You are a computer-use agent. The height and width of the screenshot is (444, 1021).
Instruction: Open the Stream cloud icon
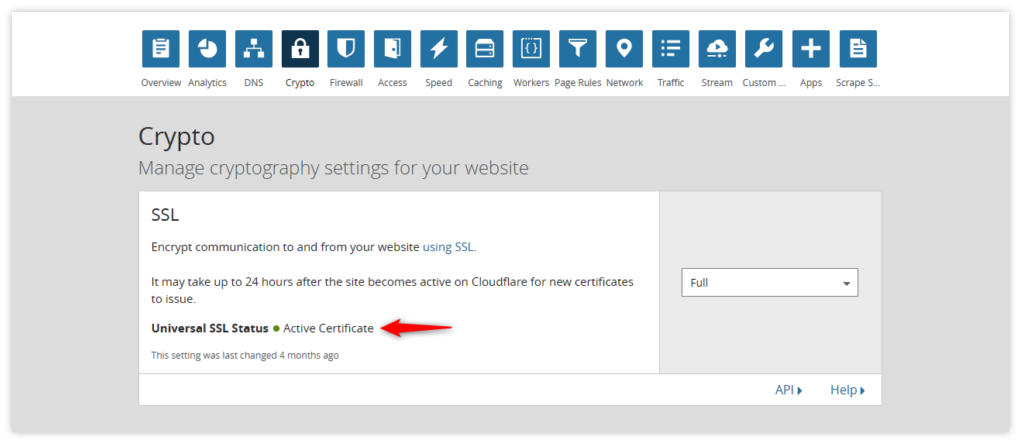point(717,49)
